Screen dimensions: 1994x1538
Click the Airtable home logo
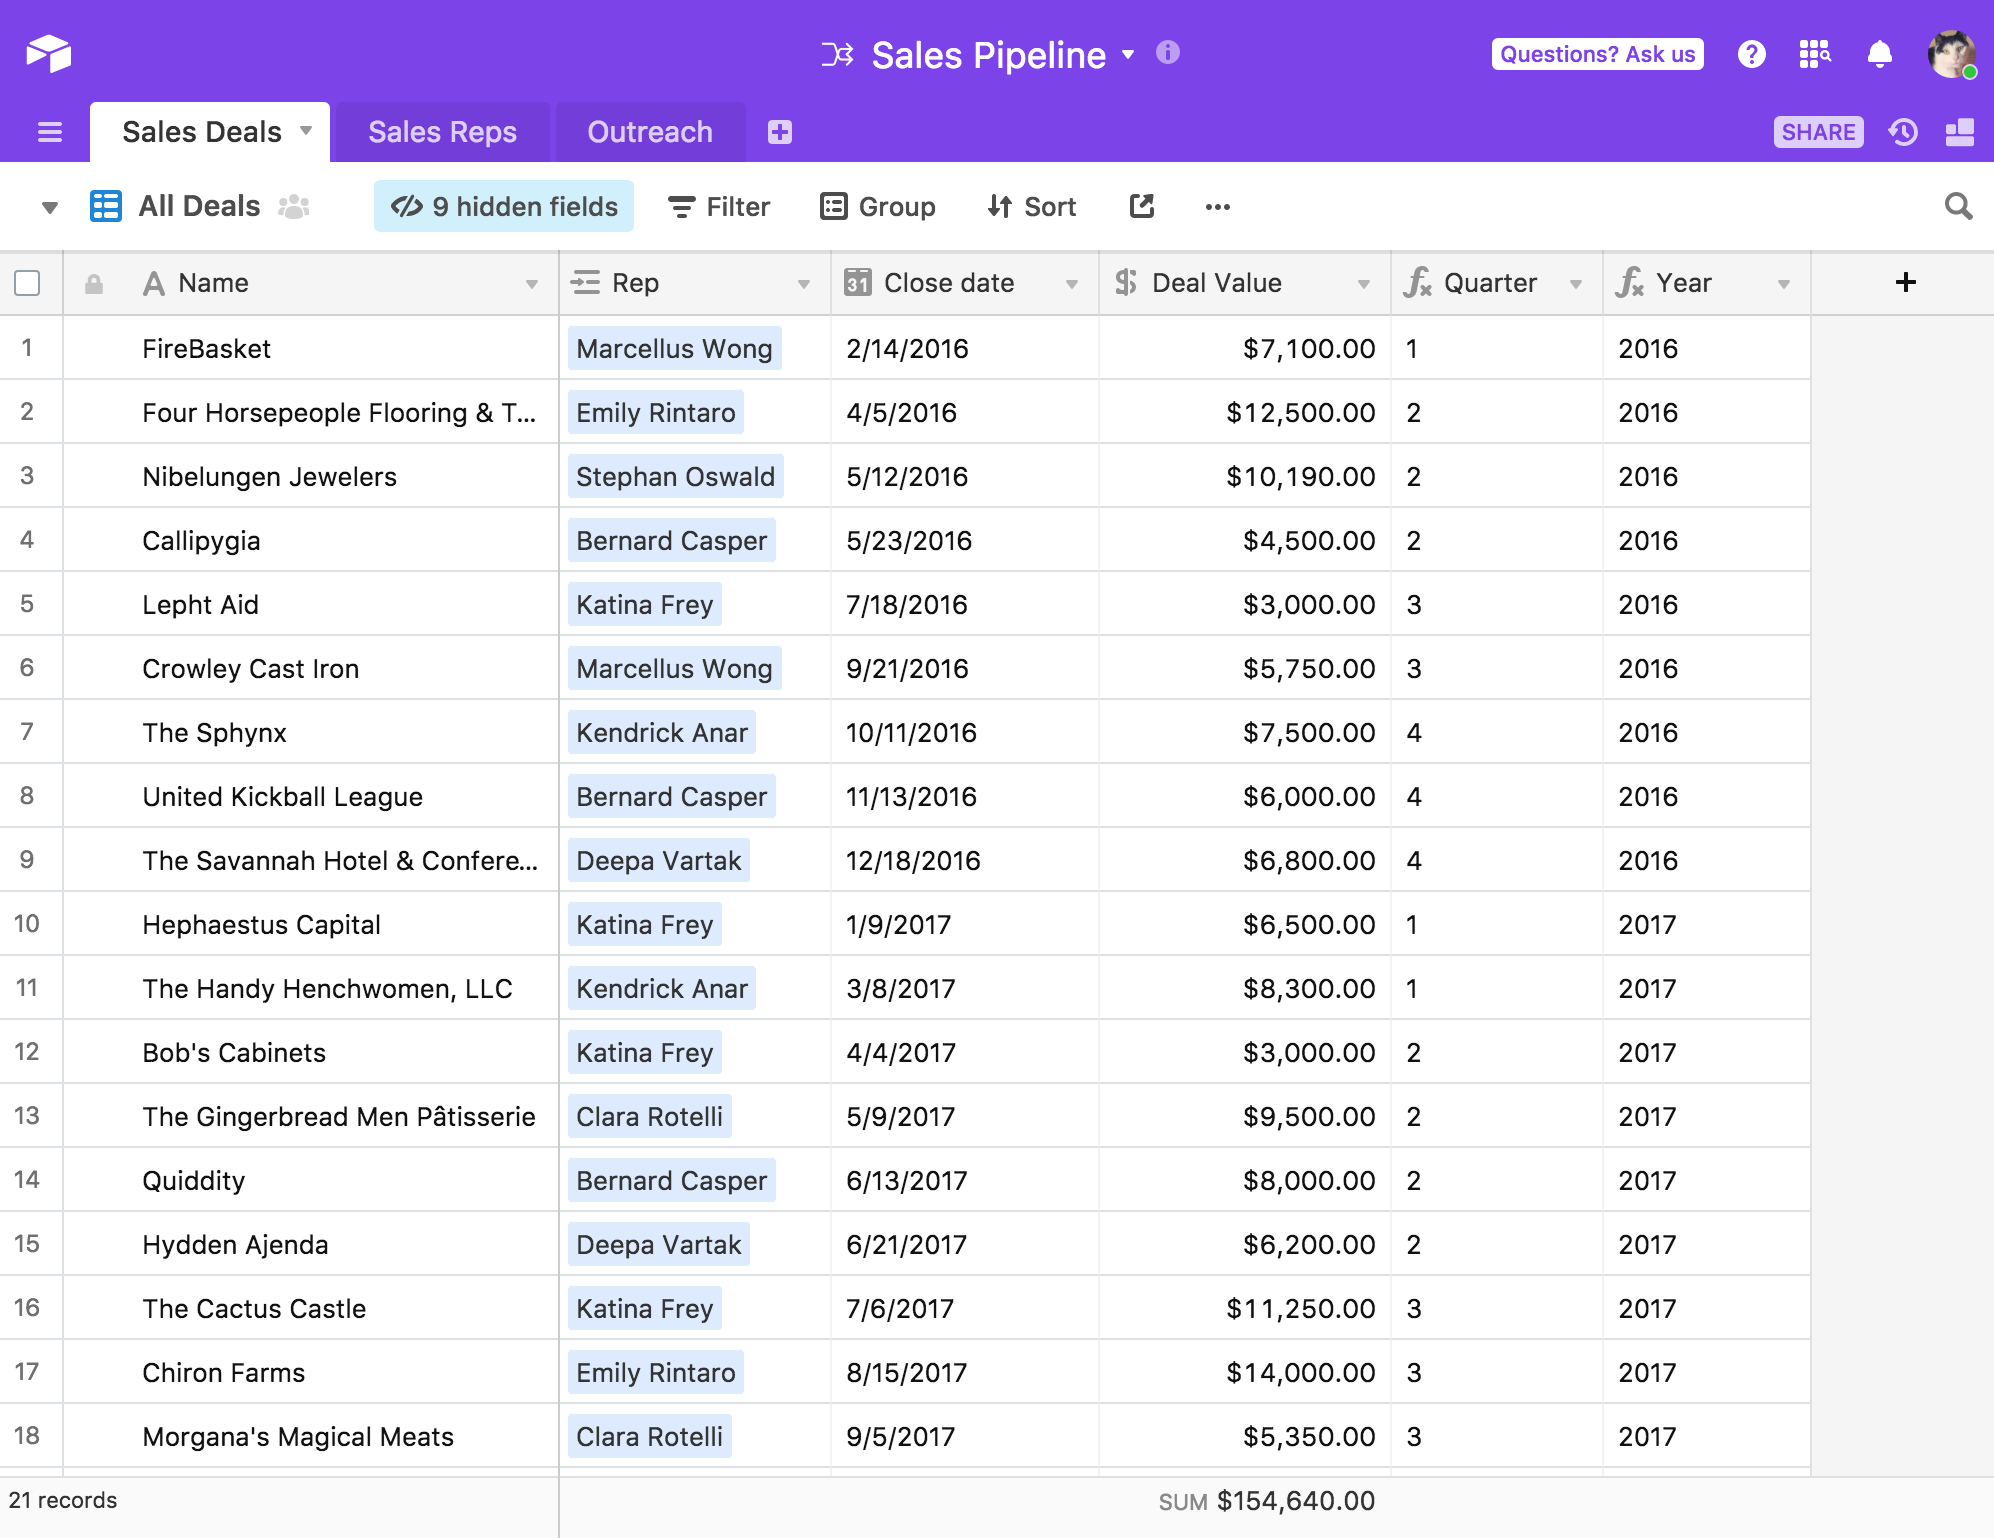48,54
